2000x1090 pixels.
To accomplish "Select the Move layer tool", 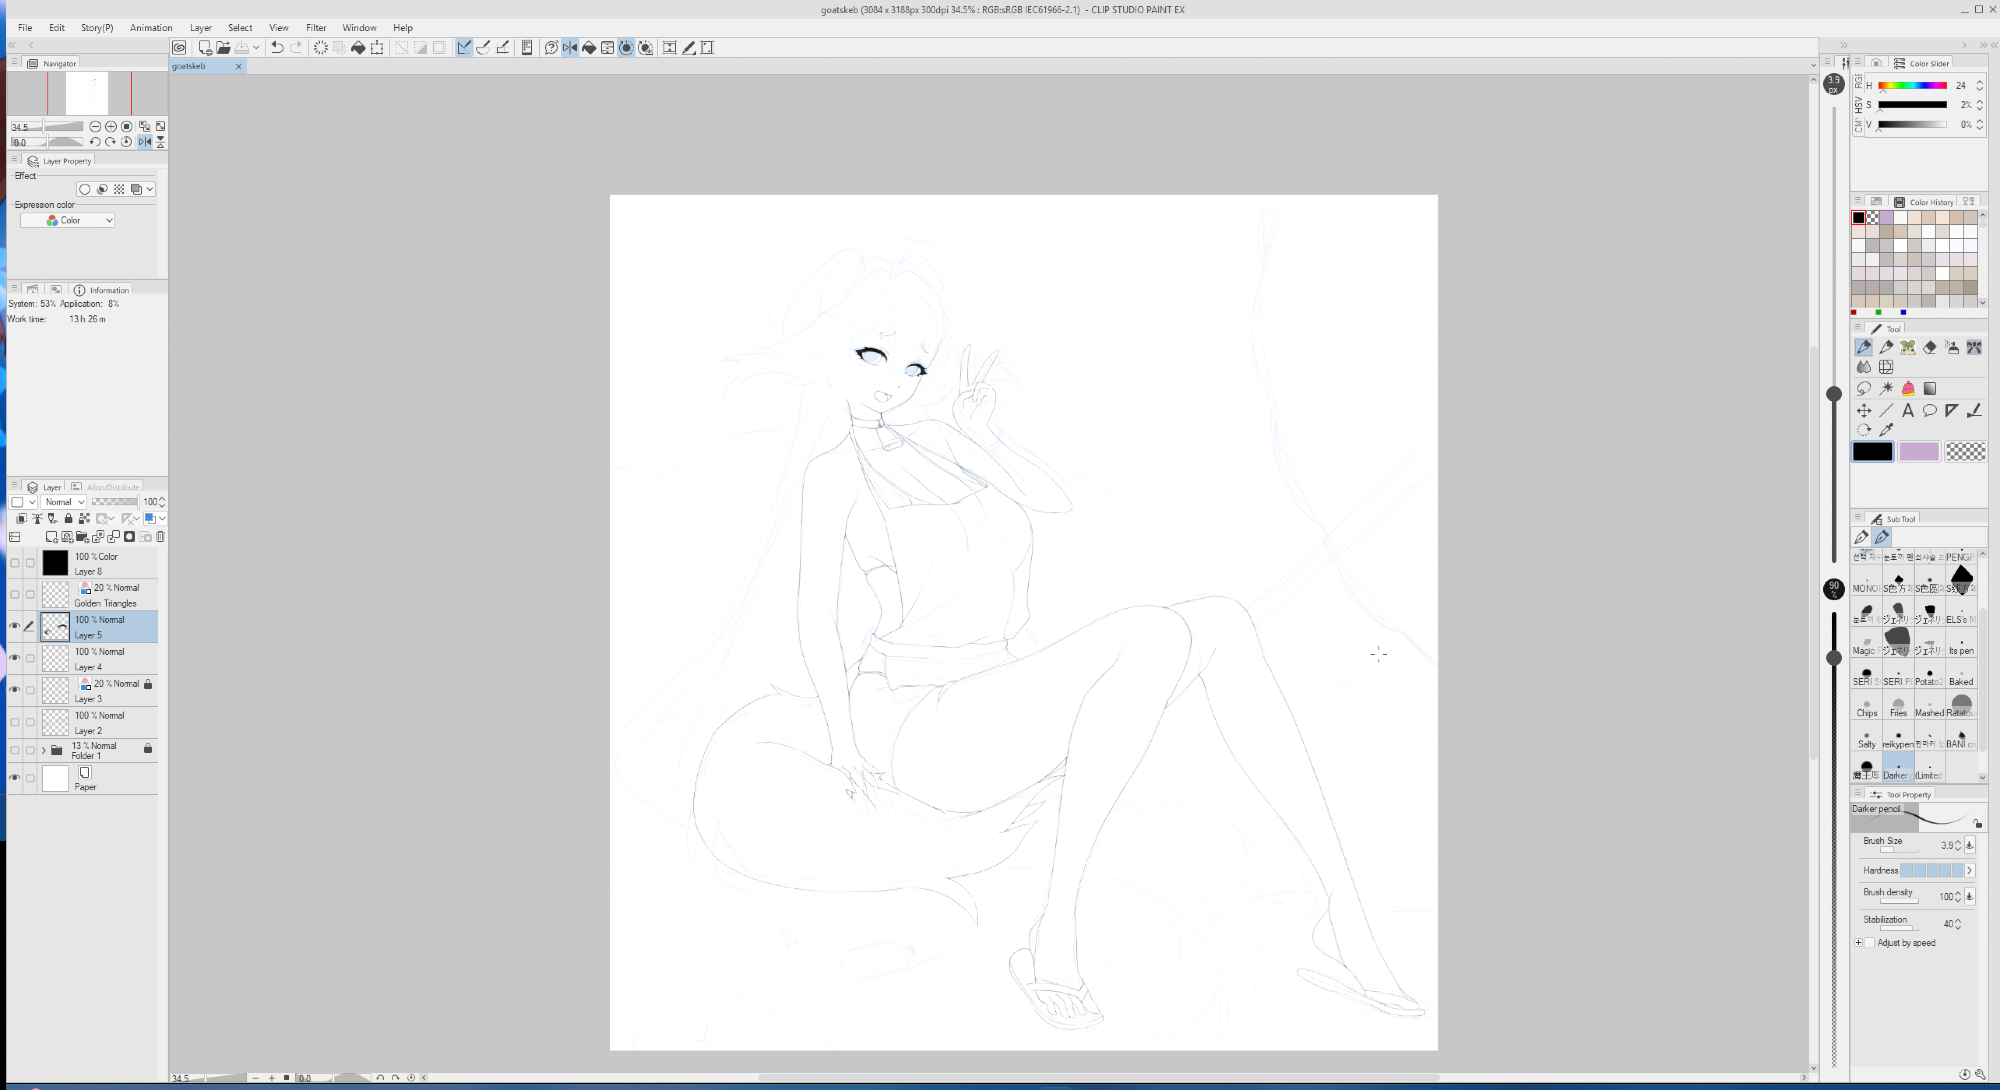I will [x=1864, y=410].
